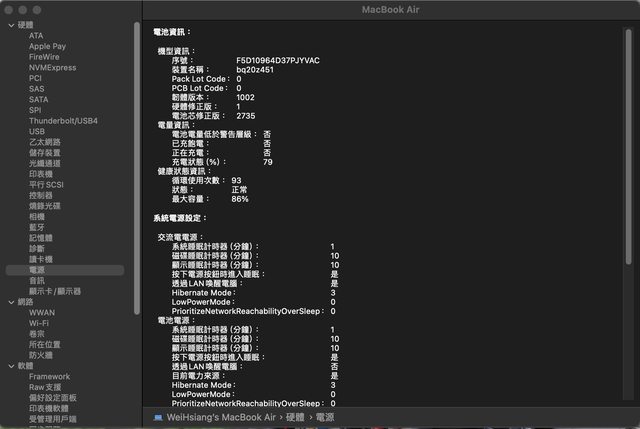Collapse the 軟體 (Software) section
Screen dimensions: 640x429
tap(10, 366)
